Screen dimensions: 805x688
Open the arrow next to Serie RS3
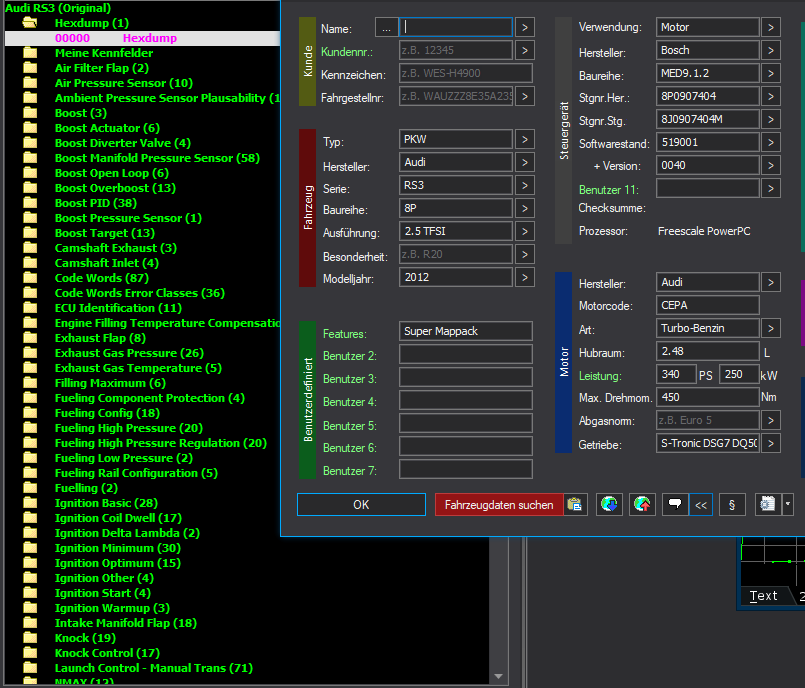[525, 185]
